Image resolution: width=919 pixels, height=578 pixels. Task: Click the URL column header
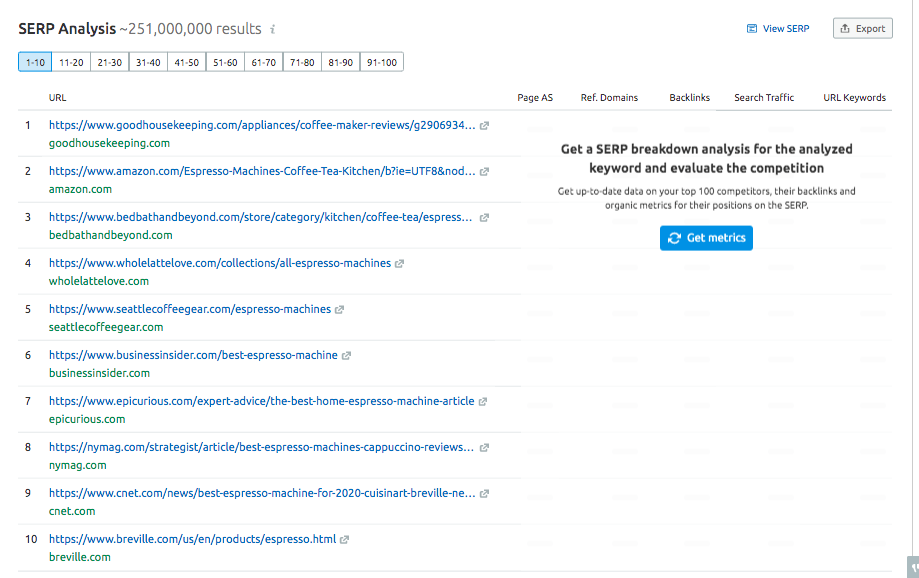tap(57, 98)
